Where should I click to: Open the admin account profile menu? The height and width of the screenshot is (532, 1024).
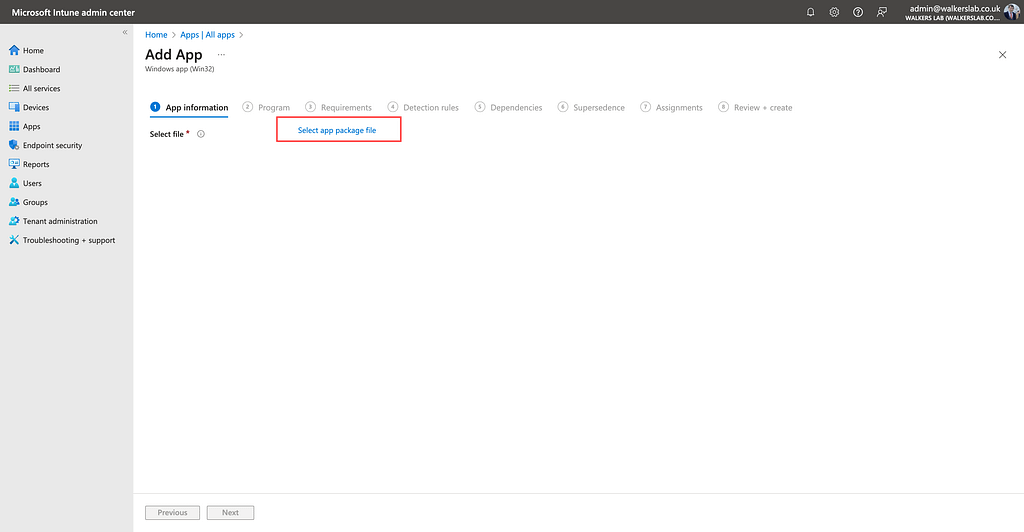pyautogui.click(x=1012, y=12)
